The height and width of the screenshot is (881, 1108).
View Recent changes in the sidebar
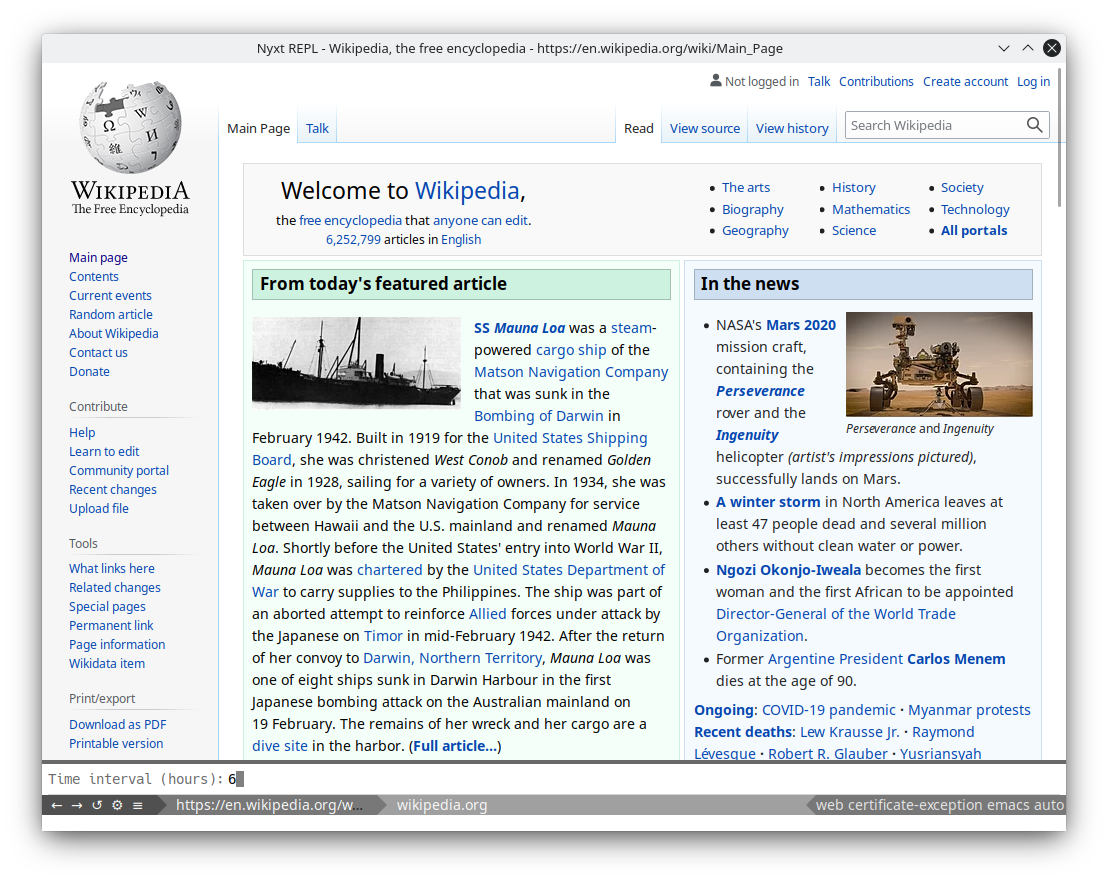(x=113, y=490)
